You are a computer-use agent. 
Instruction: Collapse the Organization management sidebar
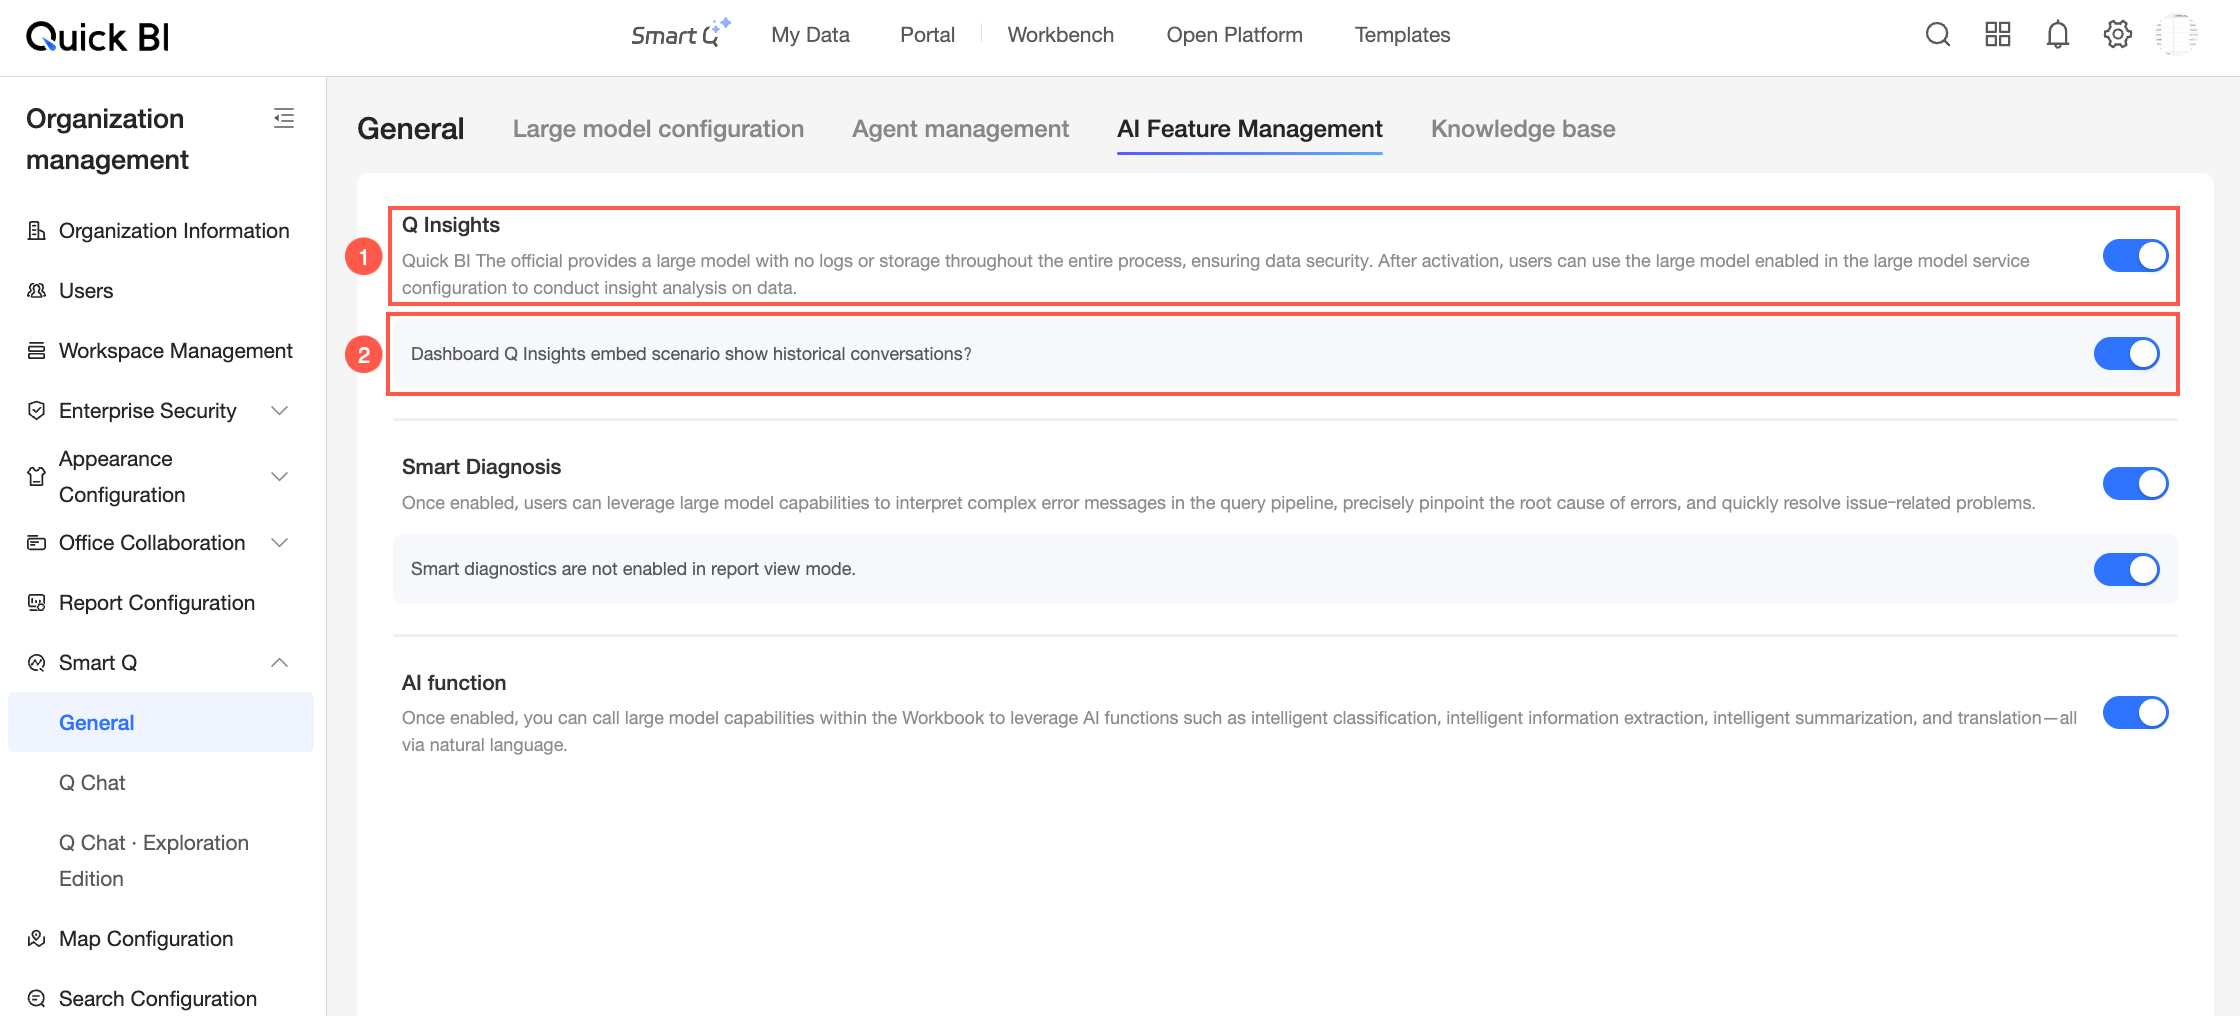click(x=284, y=118)
